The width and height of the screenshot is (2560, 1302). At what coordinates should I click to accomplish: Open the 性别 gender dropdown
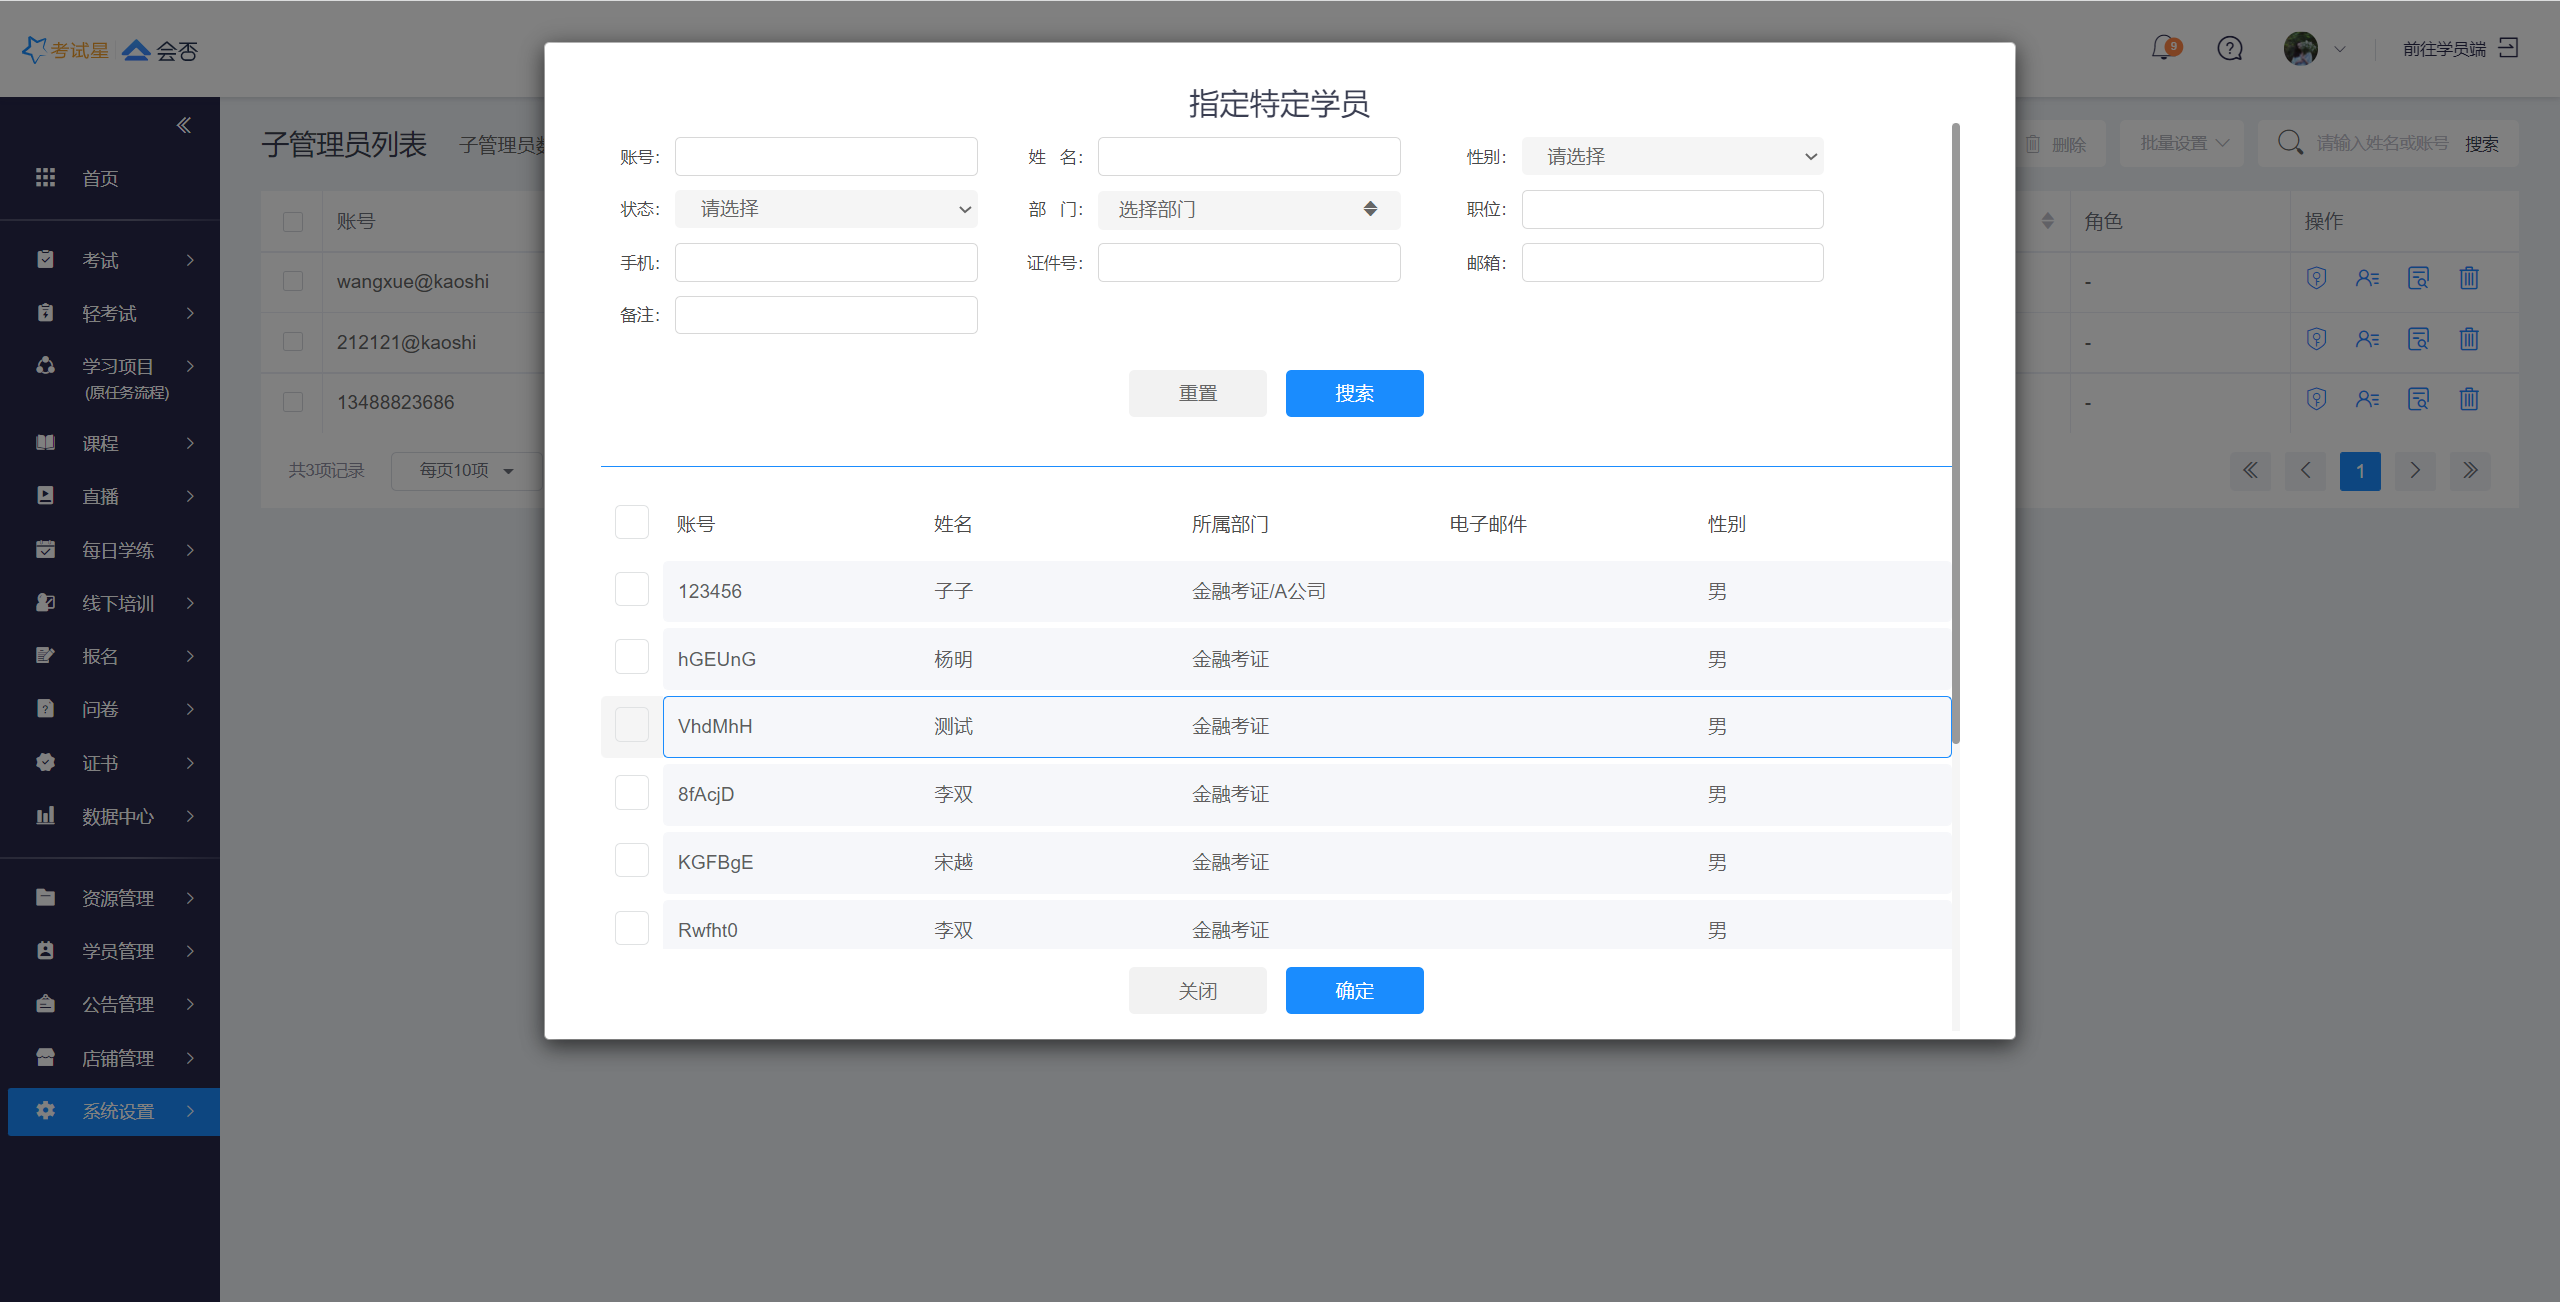click(x=1672, y=157)
